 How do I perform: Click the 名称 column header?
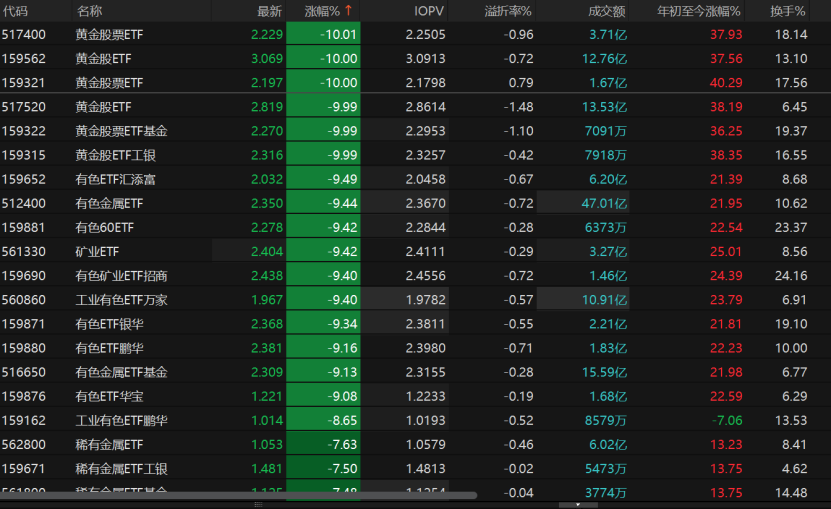[x=89, y=11]
